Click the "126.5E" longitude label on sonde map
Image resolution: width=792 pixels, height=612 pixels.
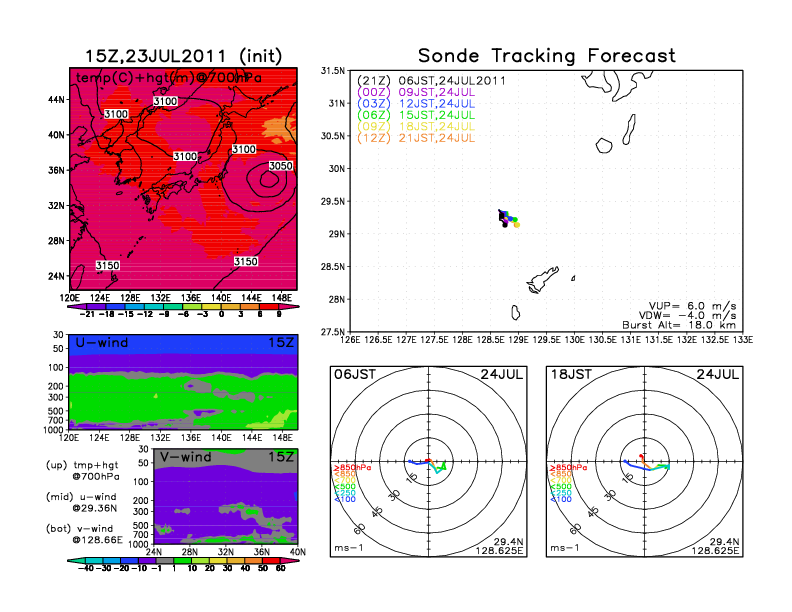[x=378, y=340]
